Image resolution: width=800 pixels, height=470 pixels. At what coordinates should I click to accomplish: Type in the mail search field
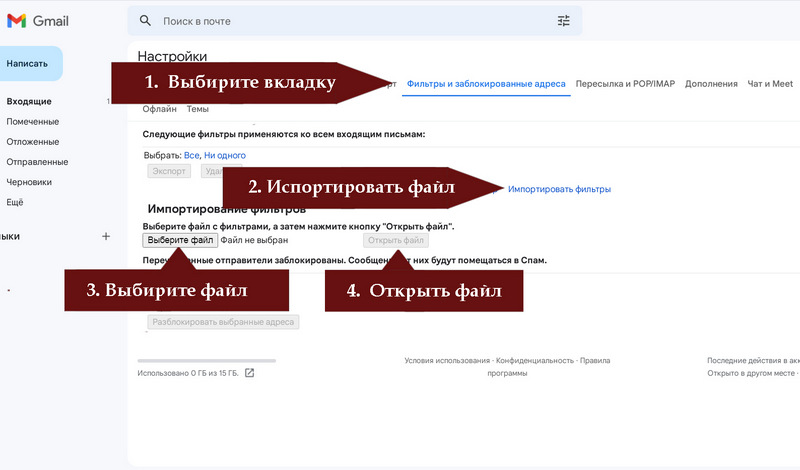350,21
